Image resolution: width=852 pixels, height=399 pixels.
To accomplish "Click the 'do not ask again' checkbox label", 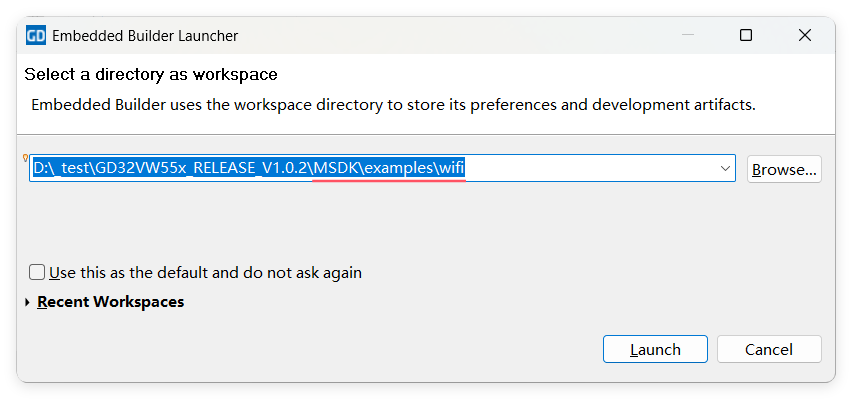I will (x=205, y=272).
